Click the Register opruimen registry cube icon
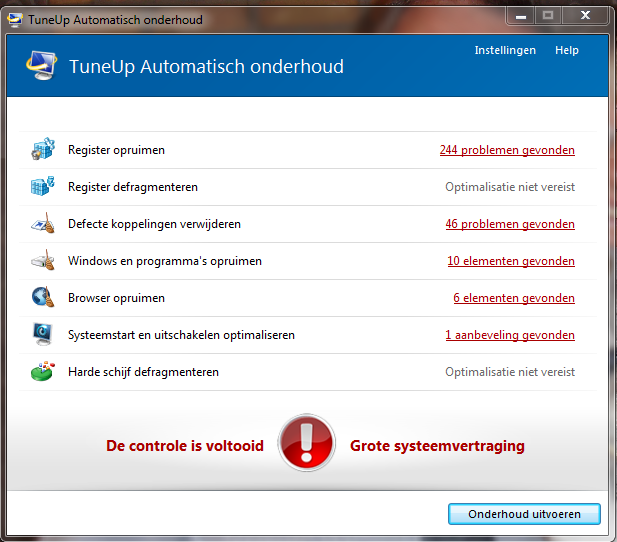The image size is (617, 542). [x=43, y=149]
